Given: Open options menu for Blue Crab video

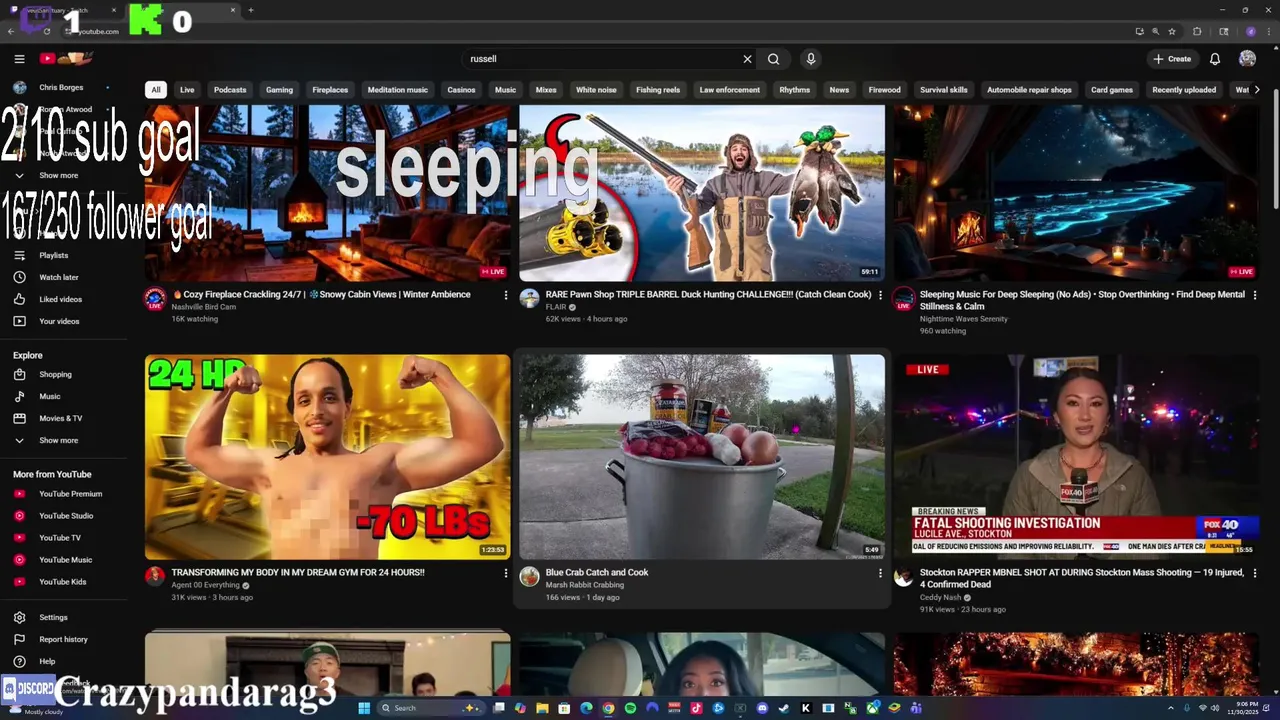Looking at the screenshot, I should 880,573.
